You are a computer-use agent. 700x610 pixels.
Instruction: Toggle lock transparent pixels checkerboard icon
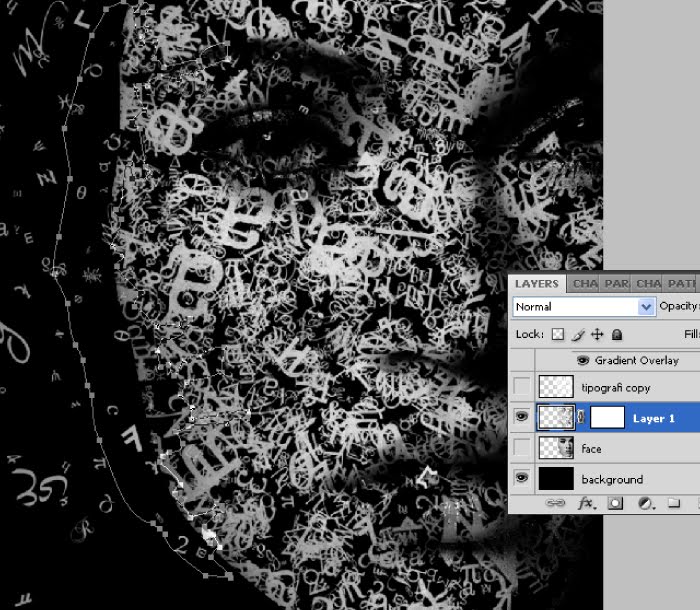pos(558,334)
